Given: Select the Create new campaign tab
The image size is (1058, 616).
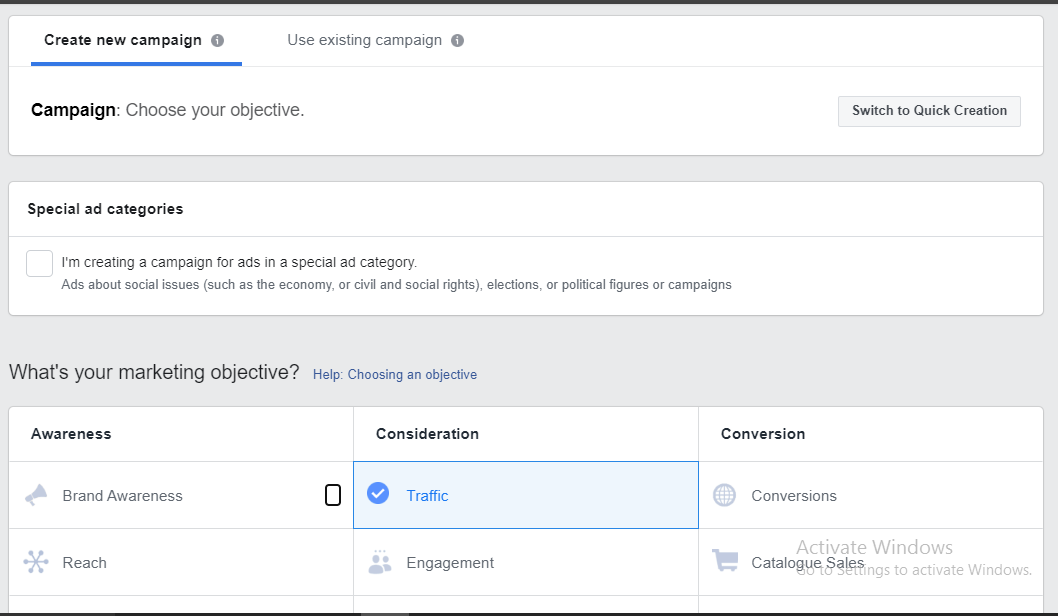Looking at the screenshot, I should coord(123,41).
